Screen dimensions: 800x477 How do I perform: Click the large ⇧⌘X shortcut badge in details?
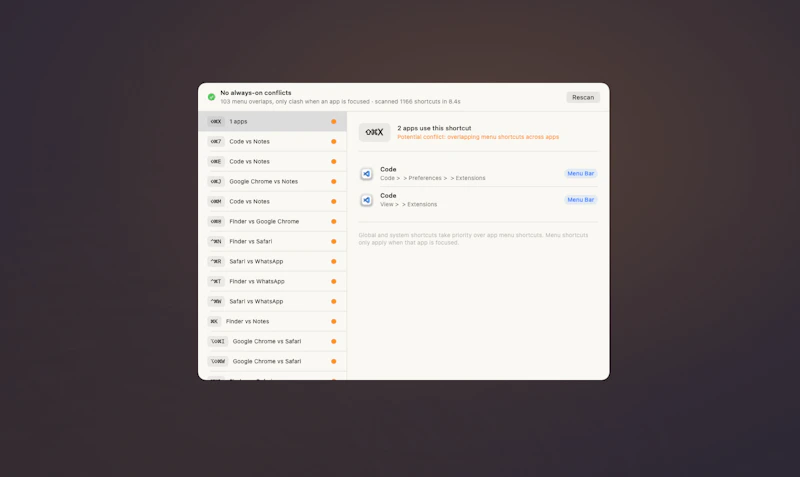coord(374,132)
